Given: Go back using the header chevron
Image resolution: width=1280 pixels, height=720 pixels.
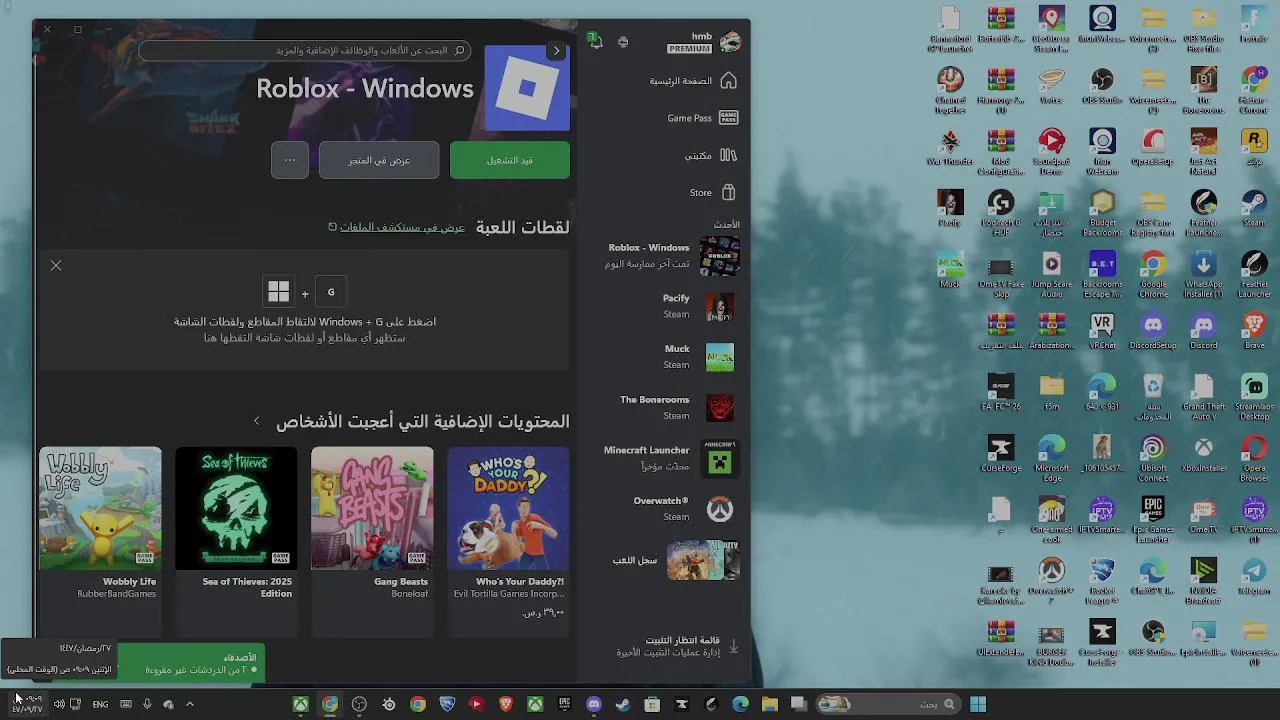Looking at the screenshot, I should (x=556, y=50).
